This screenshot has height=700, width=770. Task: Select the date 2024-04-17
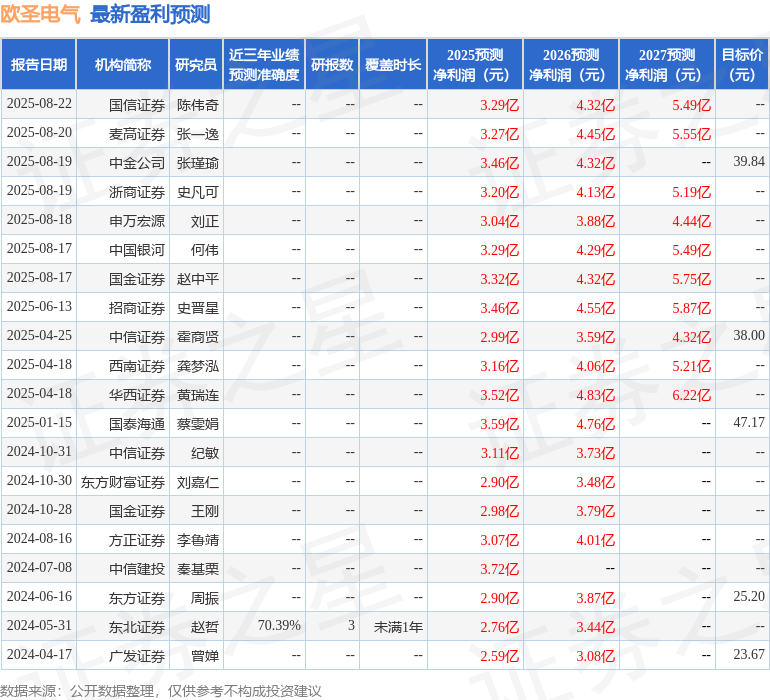39,655
